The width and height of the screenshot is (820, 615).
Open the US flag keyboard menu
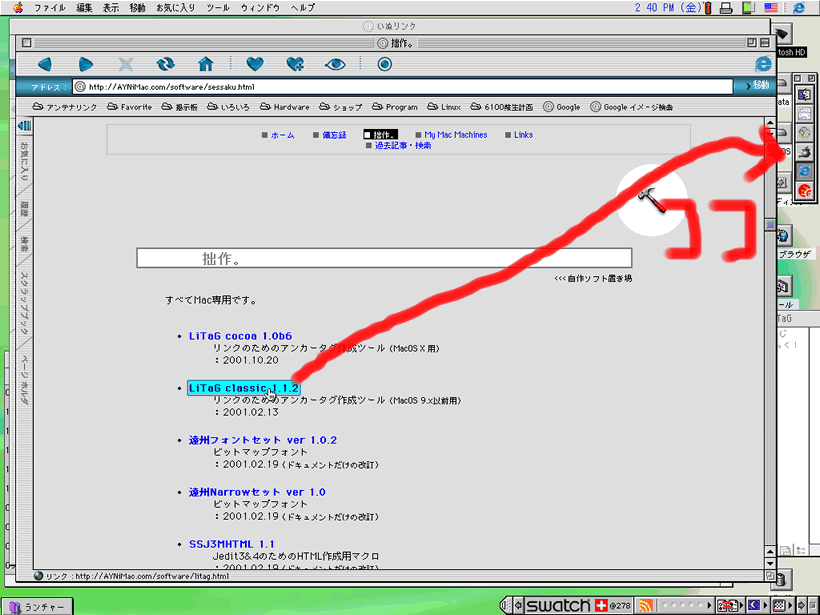pyautogui.click(x=771, y=7)
